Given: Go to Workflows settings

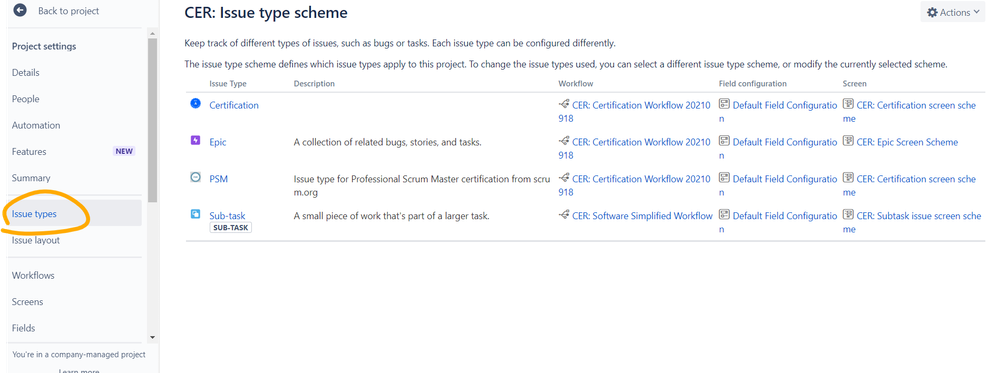Looking at the screenshot, I should coord(33,276).
